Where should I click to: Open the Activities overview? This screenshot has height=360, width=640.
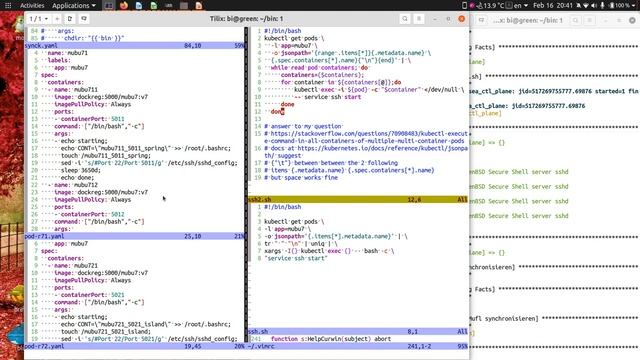click(32, 5)
